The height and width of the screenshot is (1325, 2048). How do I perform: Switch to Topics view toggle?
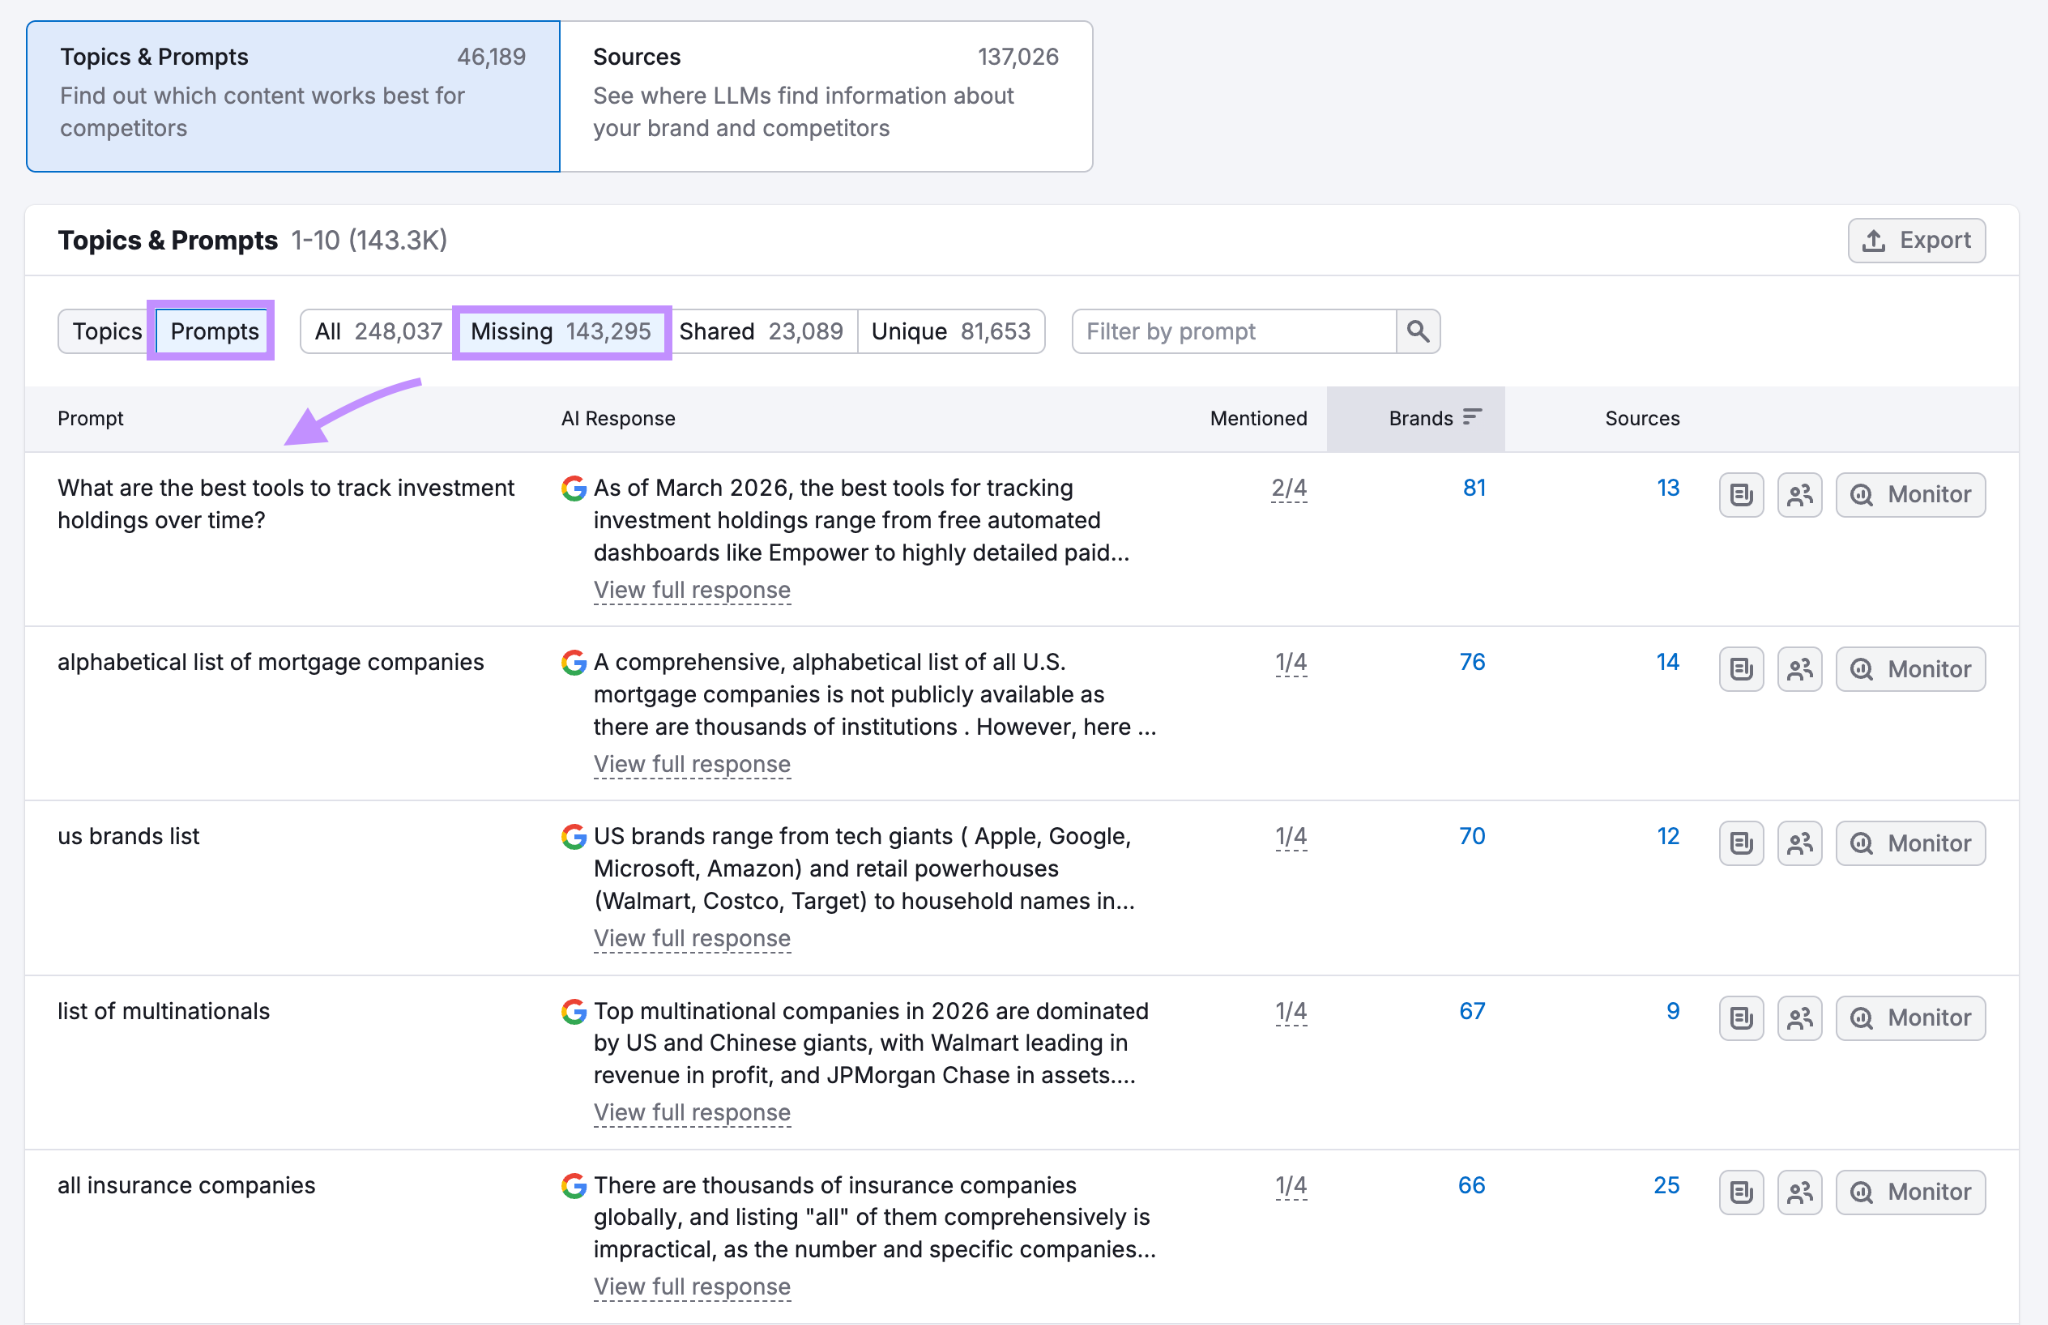107,331
